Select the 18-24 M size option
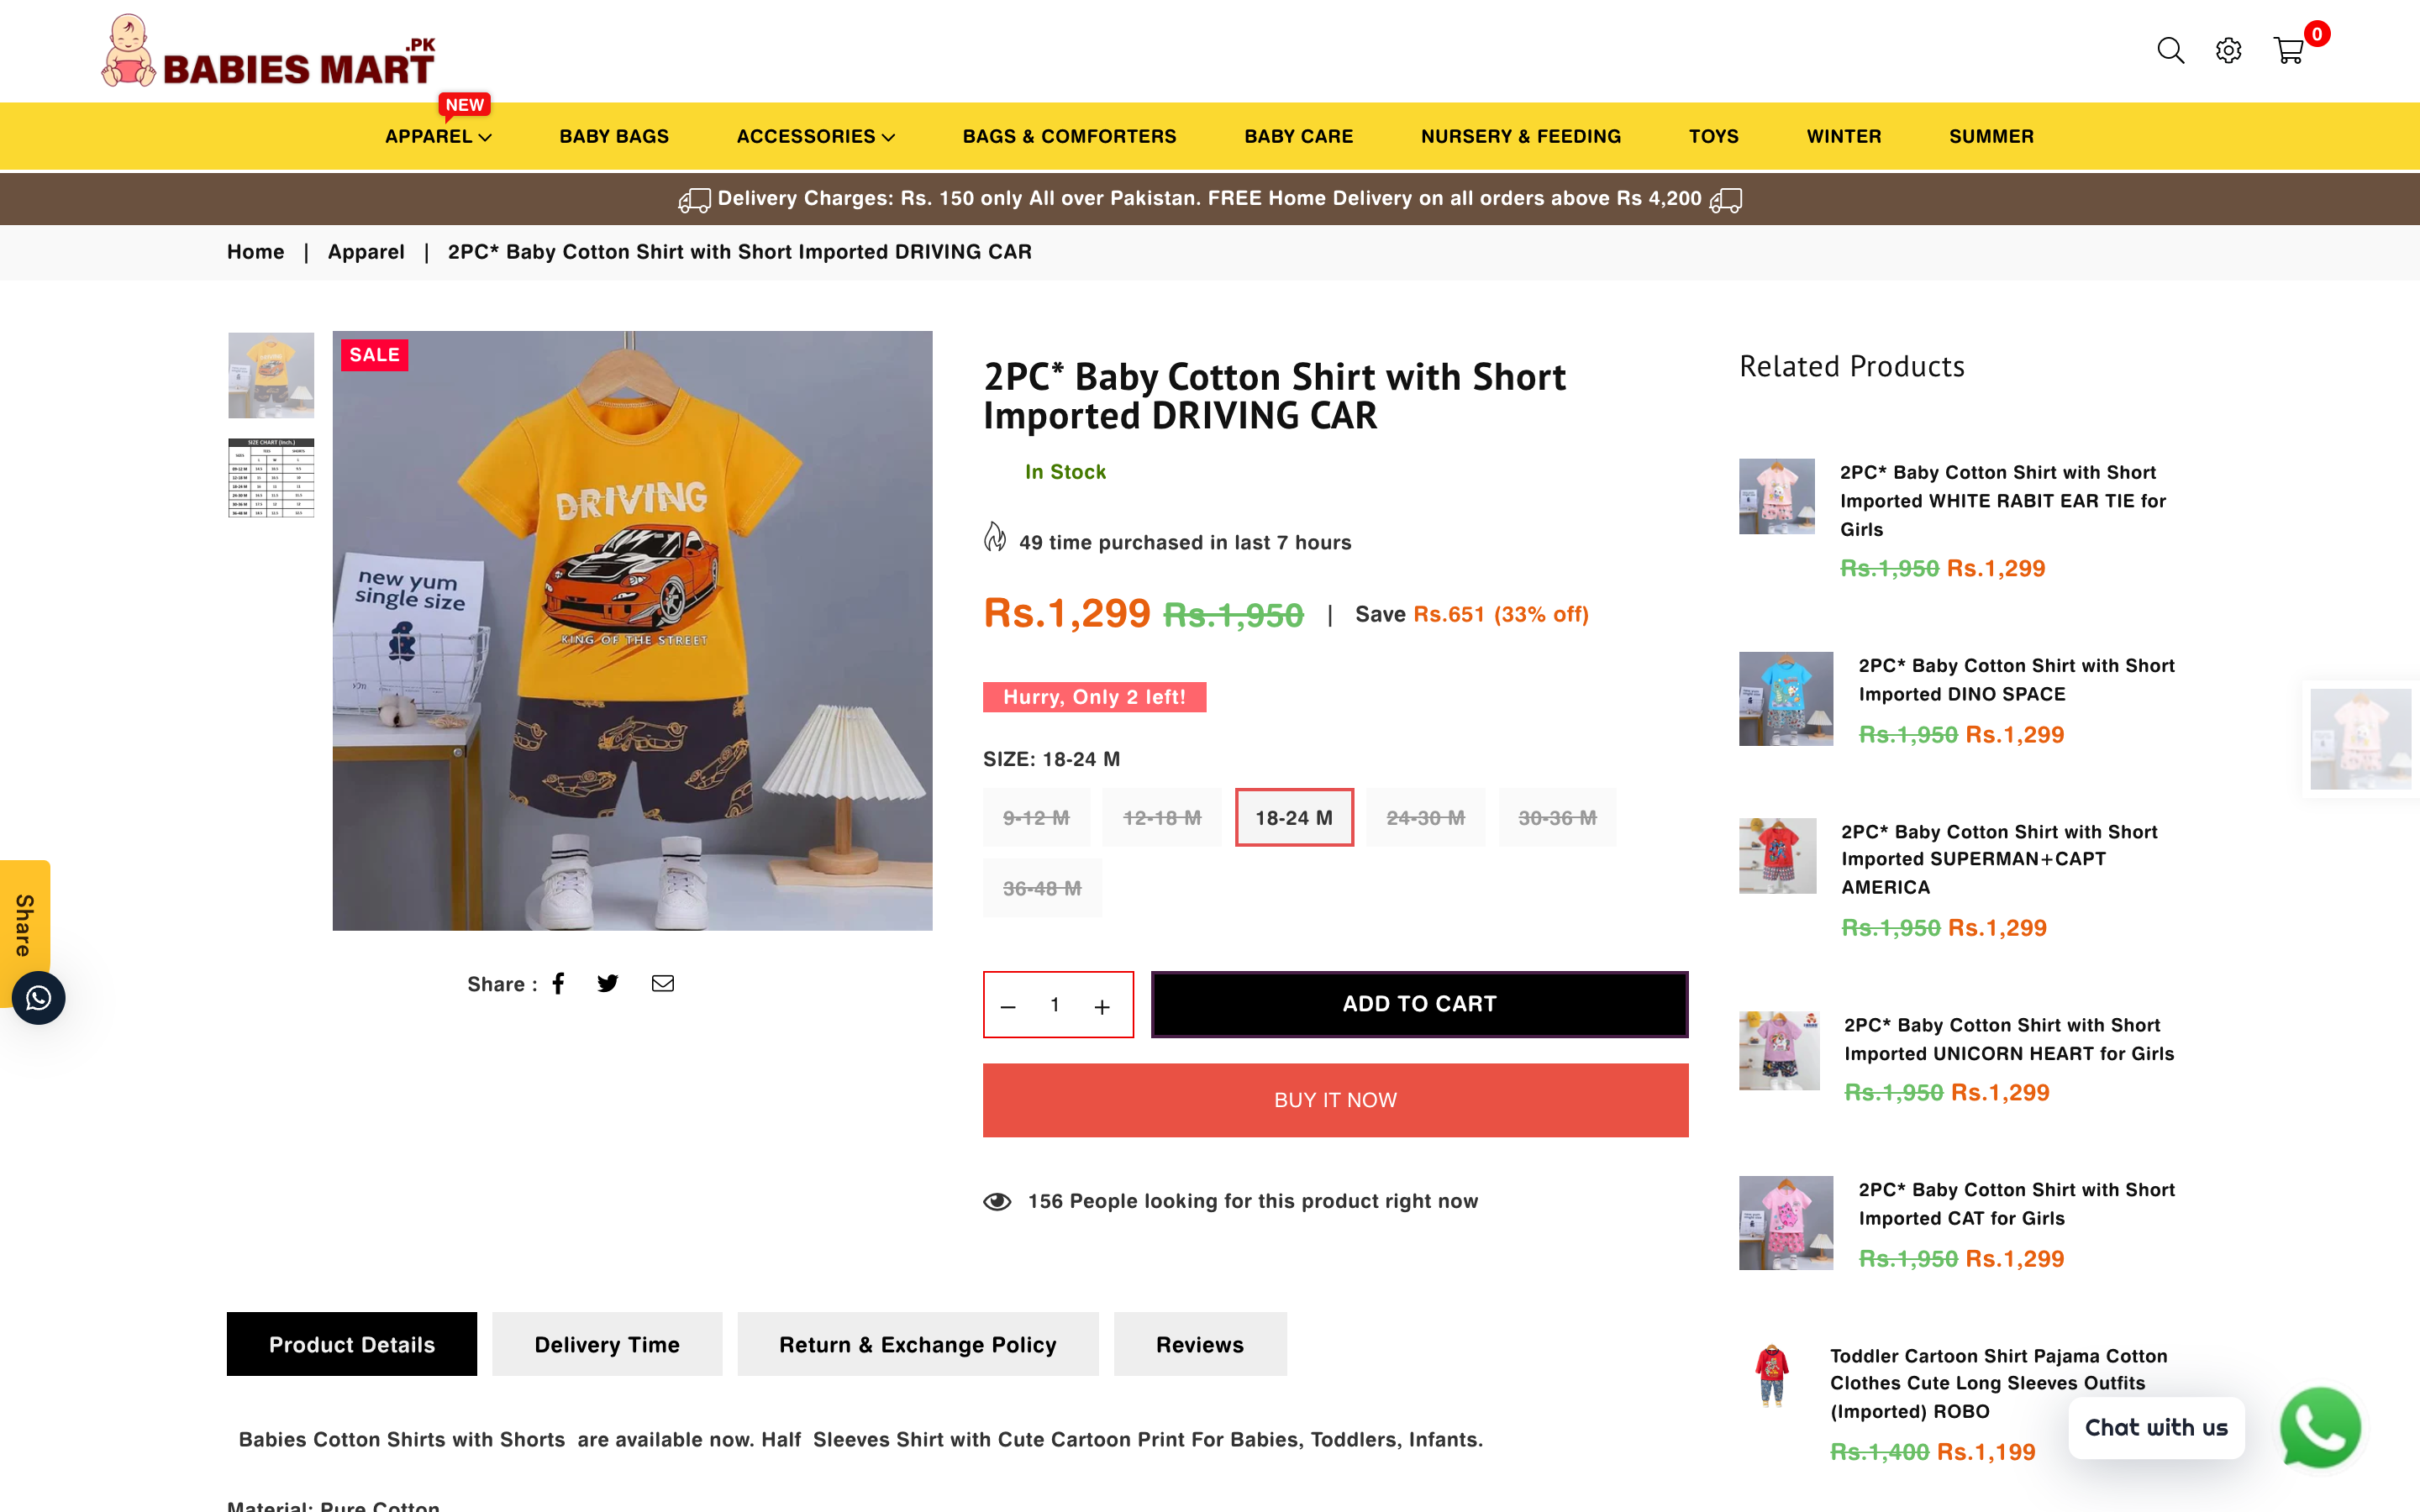The image size is (2420, 1512). [1294, 818]
